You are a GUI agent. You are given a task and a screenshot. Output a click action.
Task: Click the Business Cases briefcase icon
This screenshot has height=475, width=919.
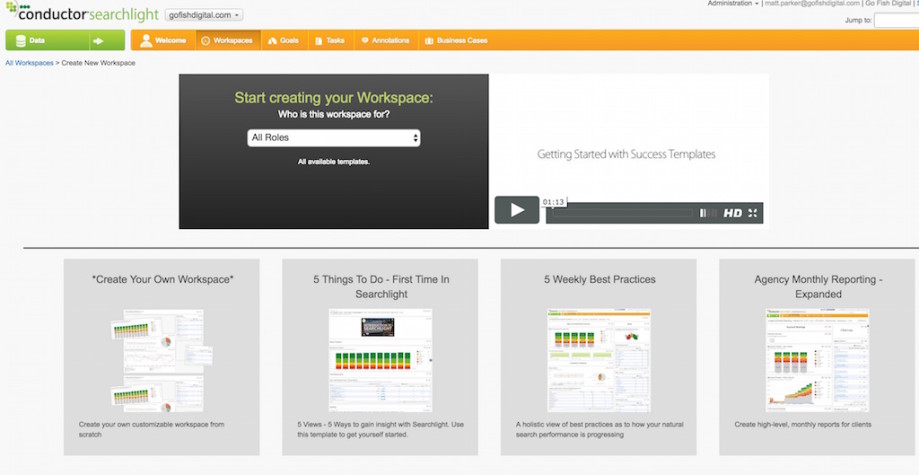[x=429, y=41]
